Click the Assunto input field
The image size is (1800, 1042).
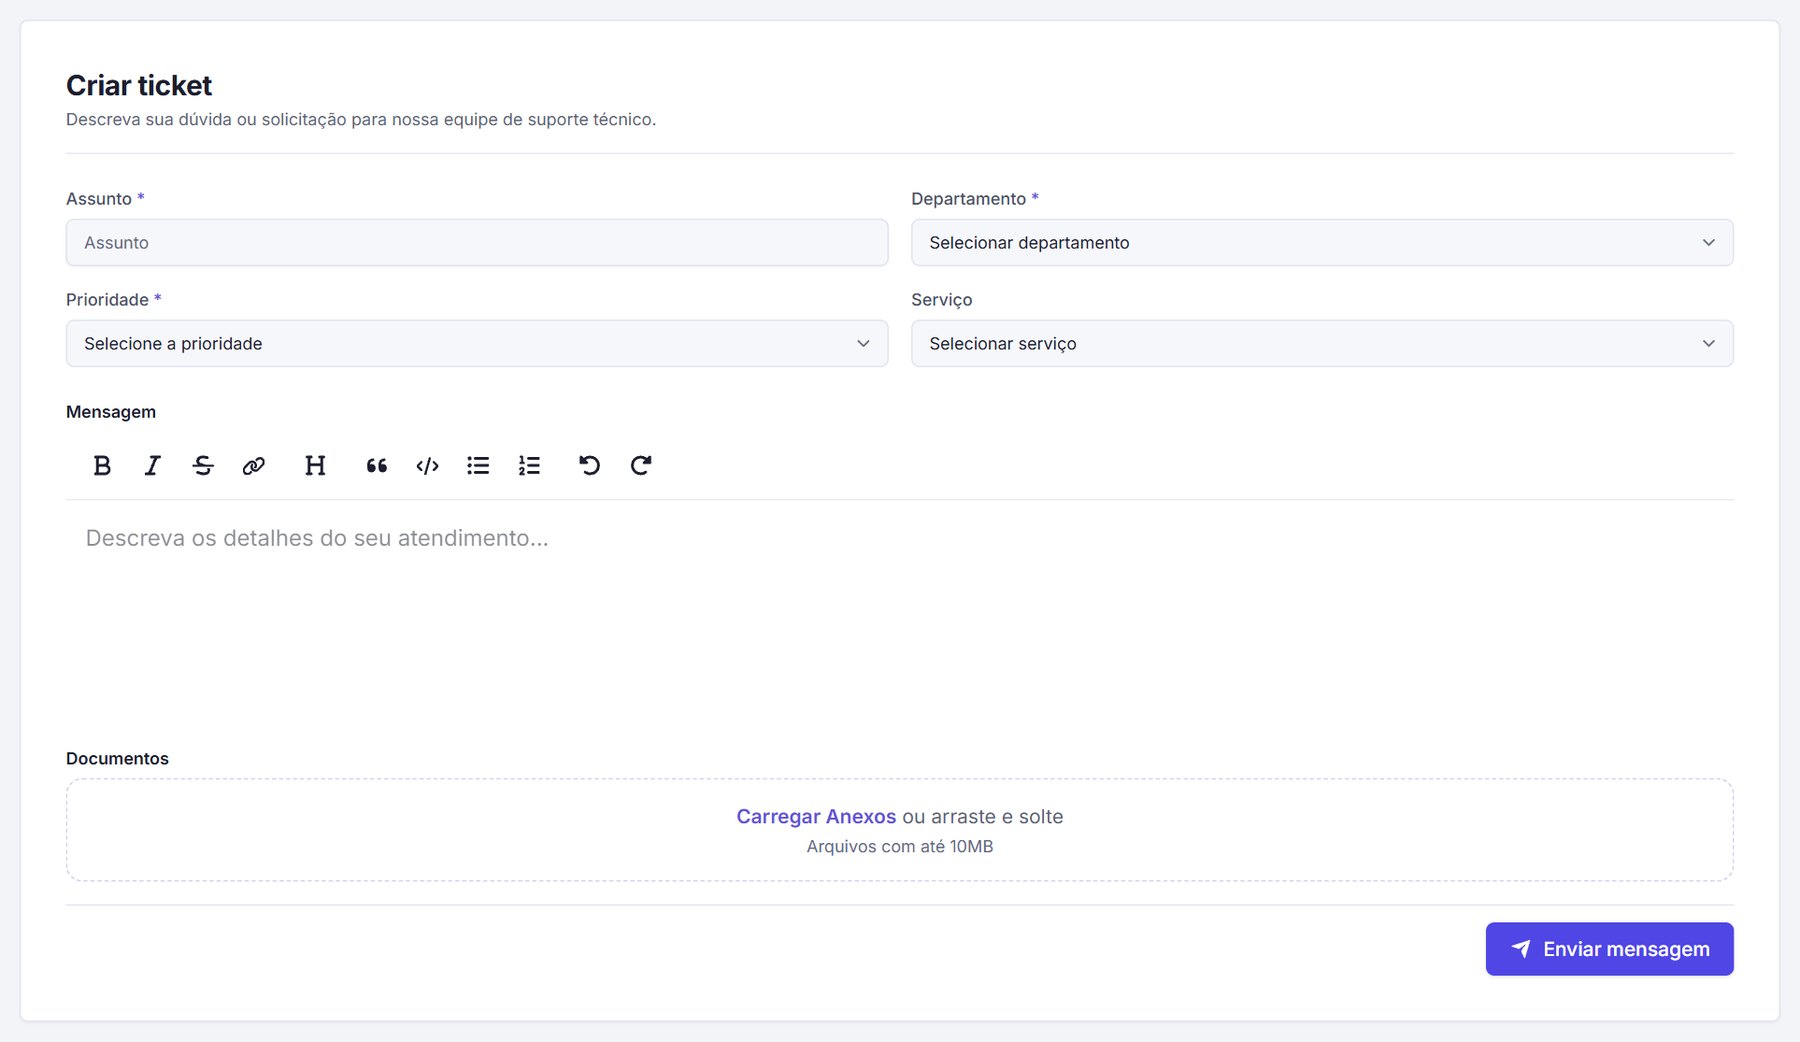477,243
